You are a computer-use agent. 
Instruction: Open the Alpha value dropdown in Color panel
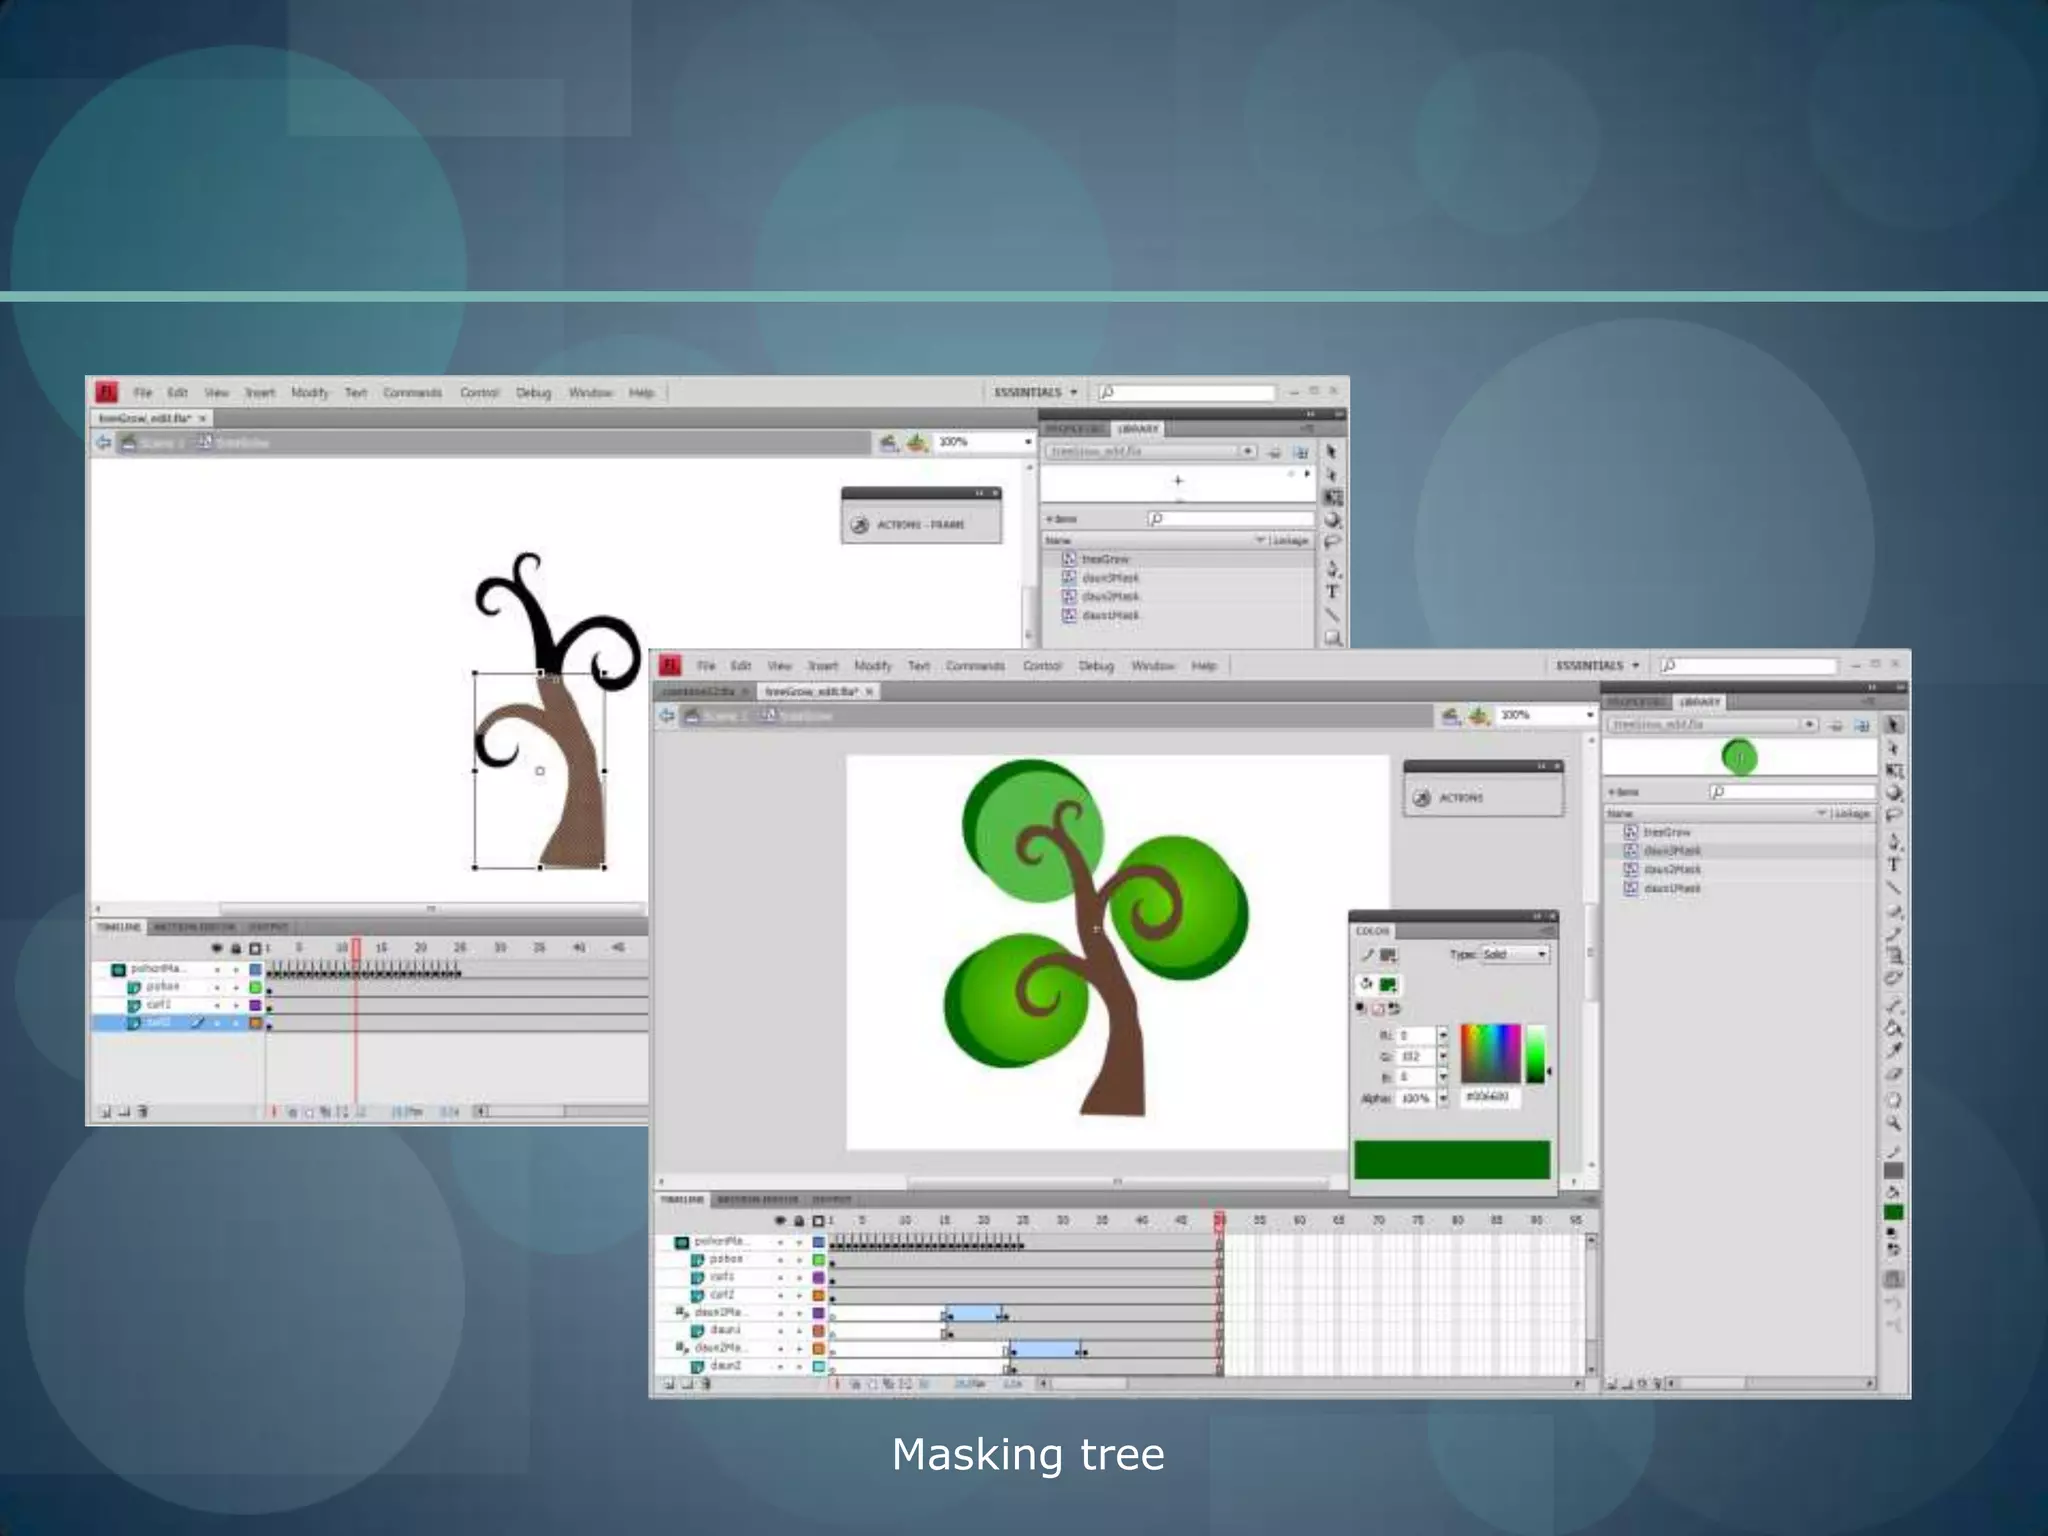[x=1443, y=1098]
